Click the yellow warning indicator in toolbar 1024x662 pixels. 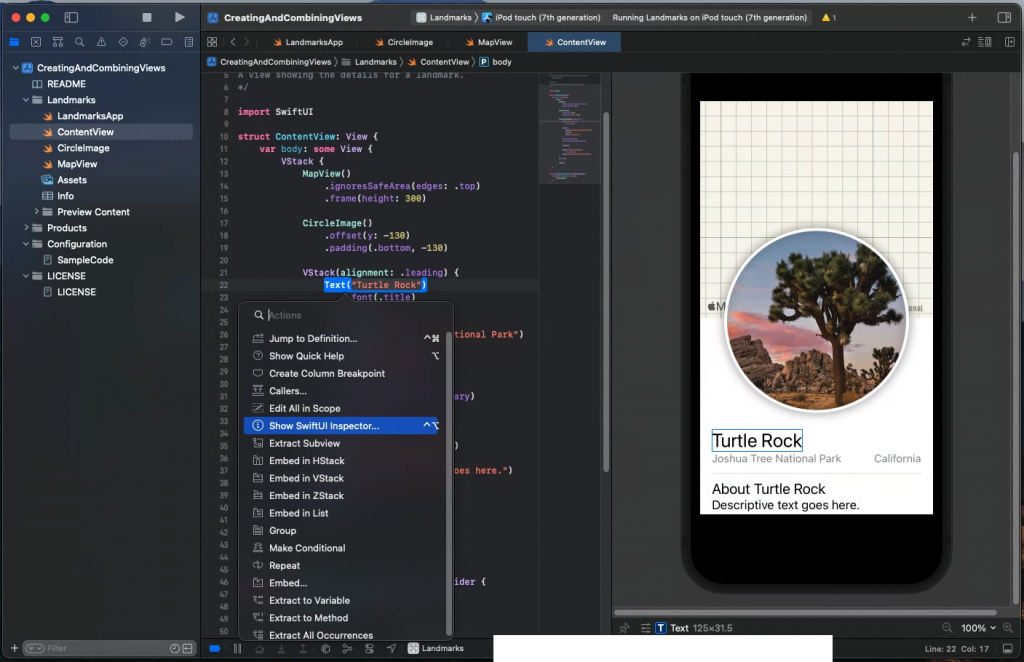coord(828,18)
